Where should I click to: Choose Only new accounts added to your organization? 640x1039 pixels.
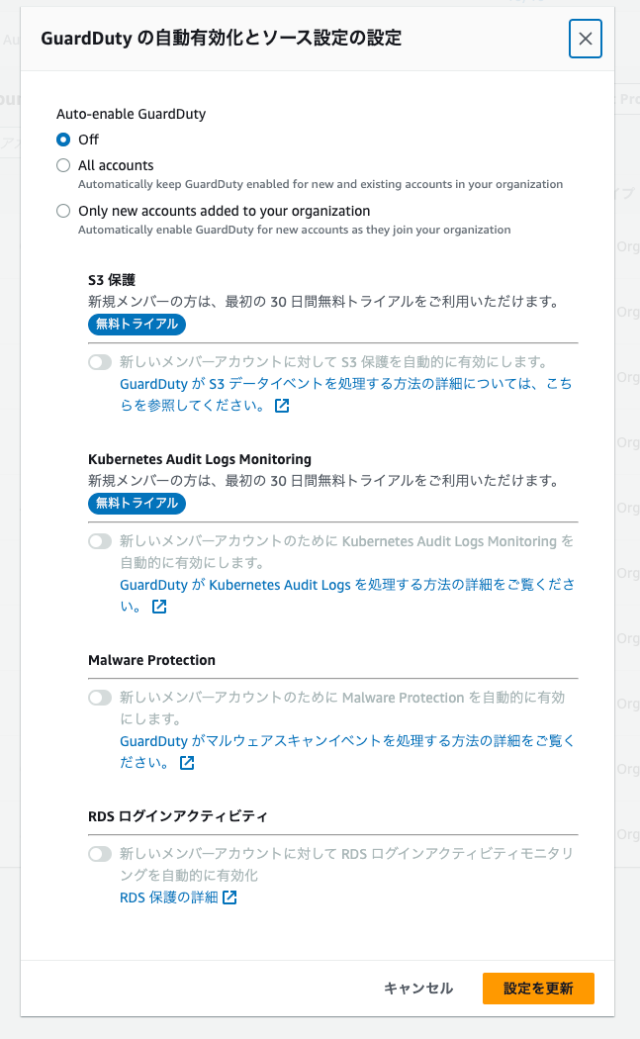[64, 211]
